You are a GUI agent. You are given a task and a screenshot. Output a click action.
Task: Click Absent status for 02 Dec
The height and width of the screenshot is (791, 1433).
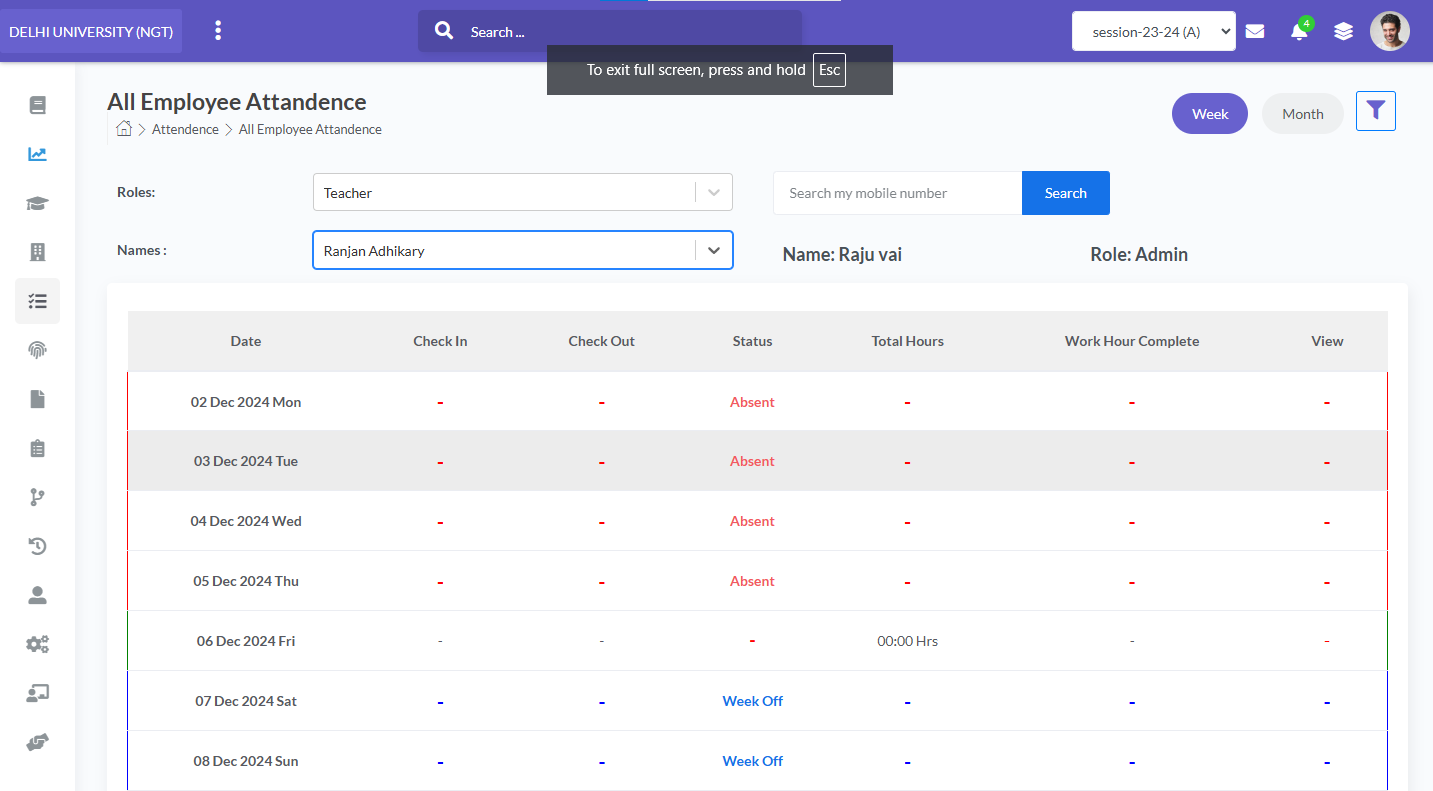point(752,402)
